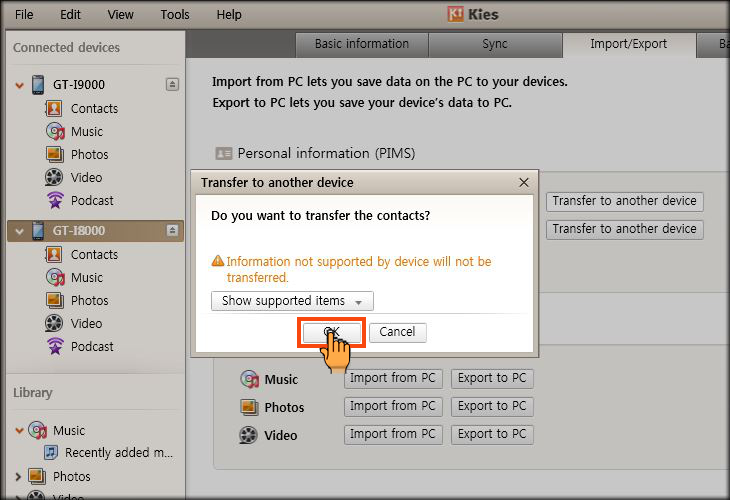Select the Import/Export tab
This screenshot has width=730, height=500.
point(629,44)
